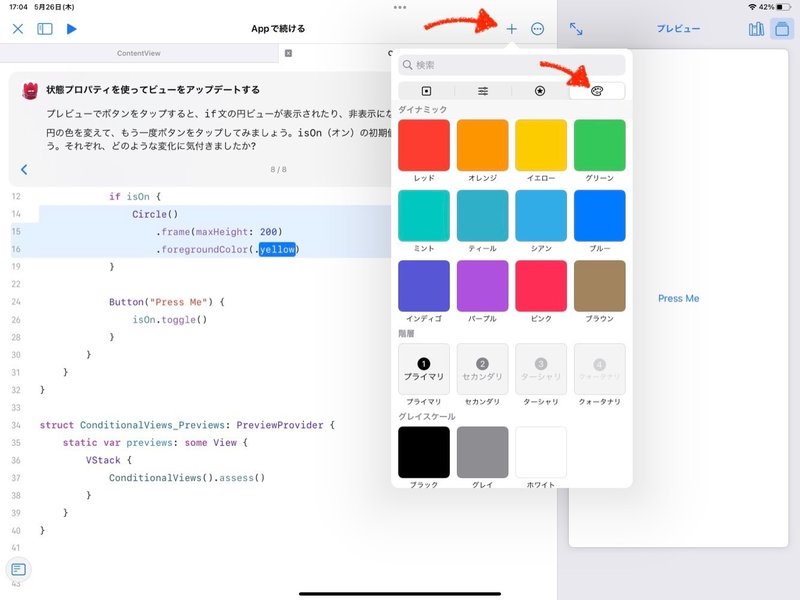Screen dimensions: 800x600
Task: Click the isOn.toggle() code line
Action: click(169, 319)
